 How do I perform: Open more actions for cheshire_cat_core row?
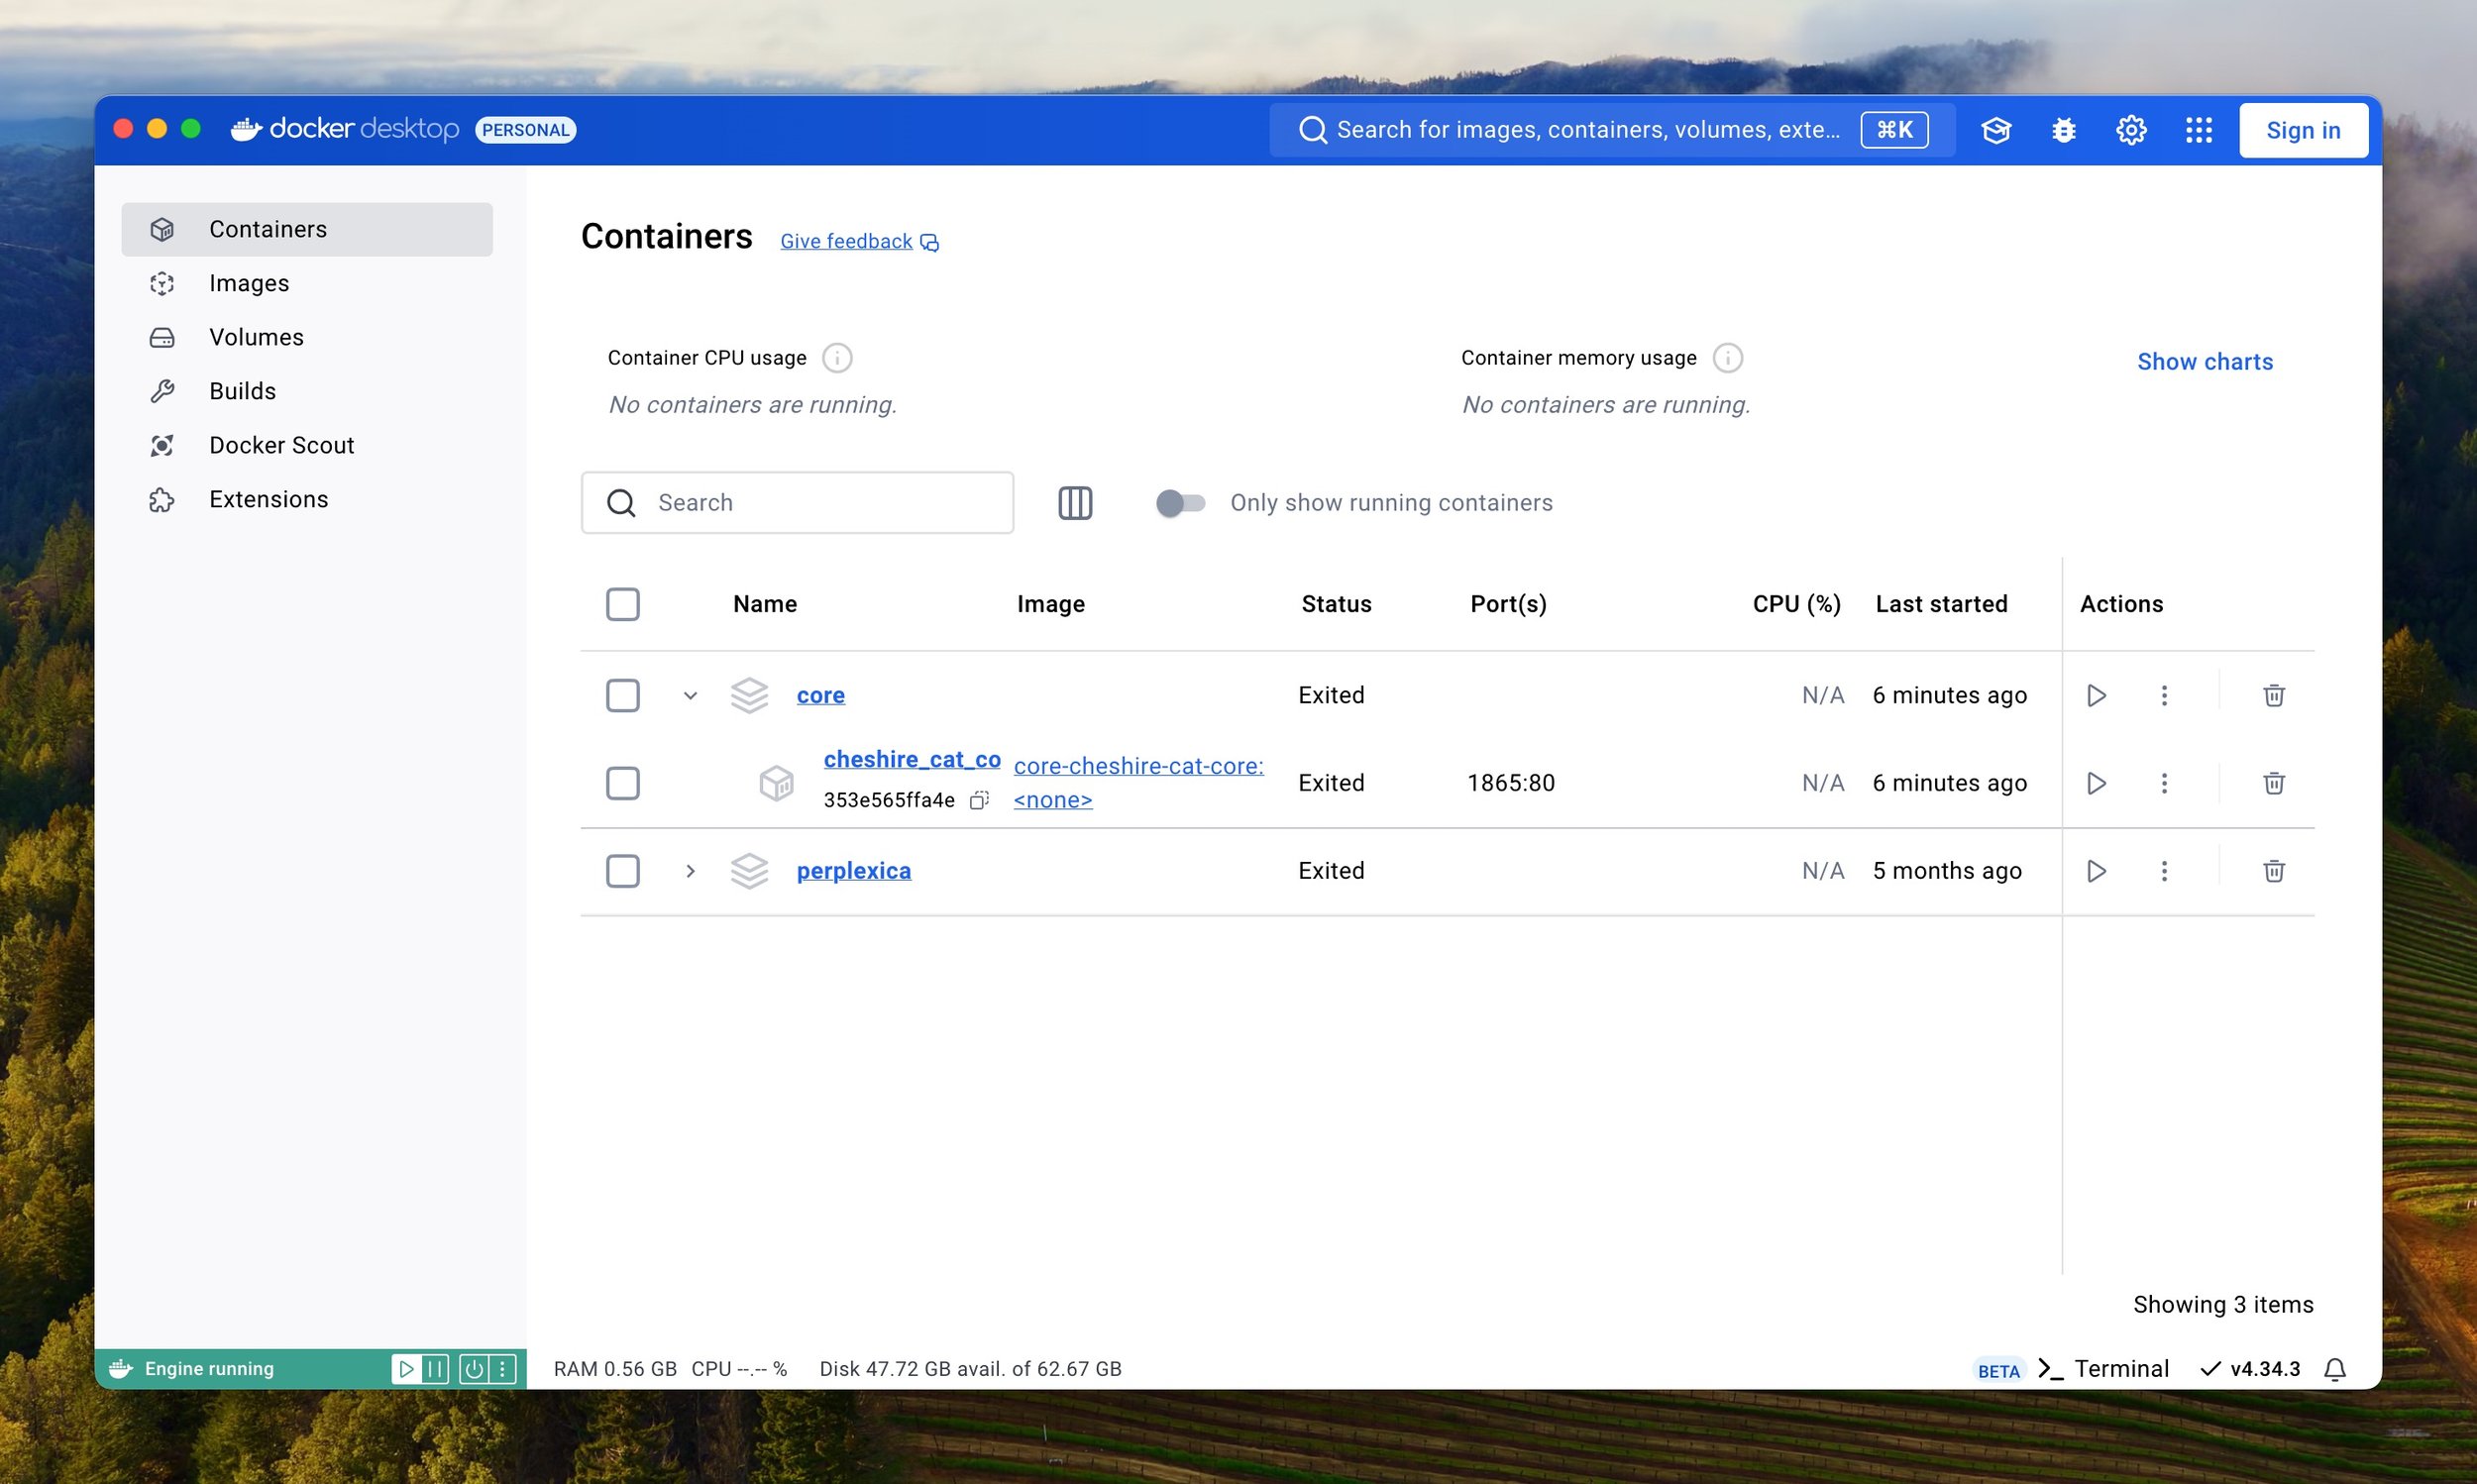pyautogui.click(x=2164, y=783)
